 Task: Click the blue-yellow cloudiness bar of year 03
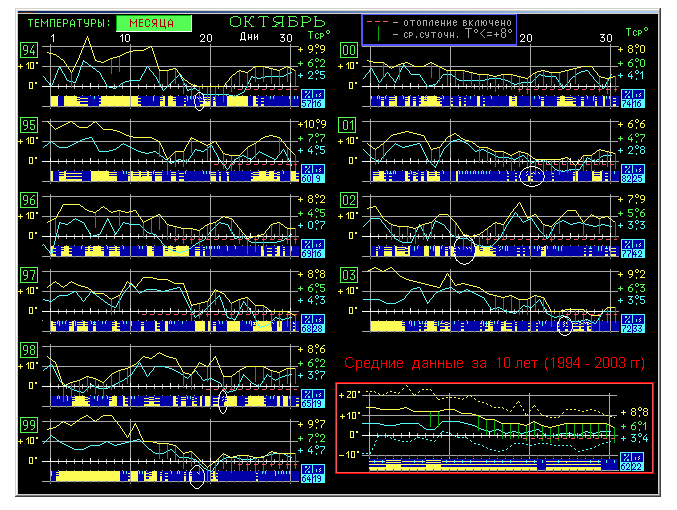click(x=495, y=326)
